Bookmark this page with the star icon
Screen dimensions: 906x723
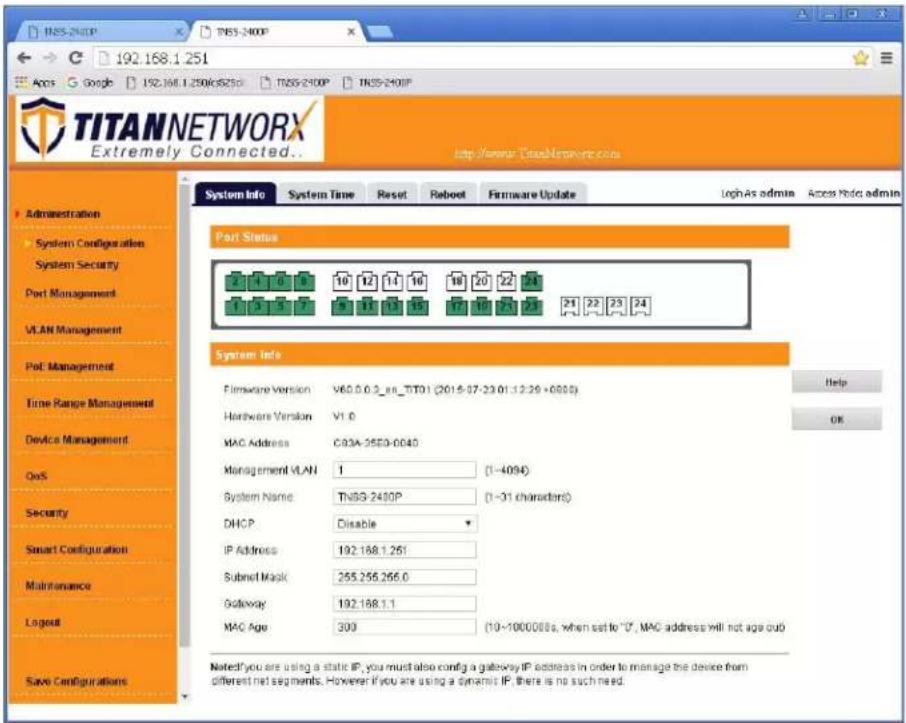(860, 58)
